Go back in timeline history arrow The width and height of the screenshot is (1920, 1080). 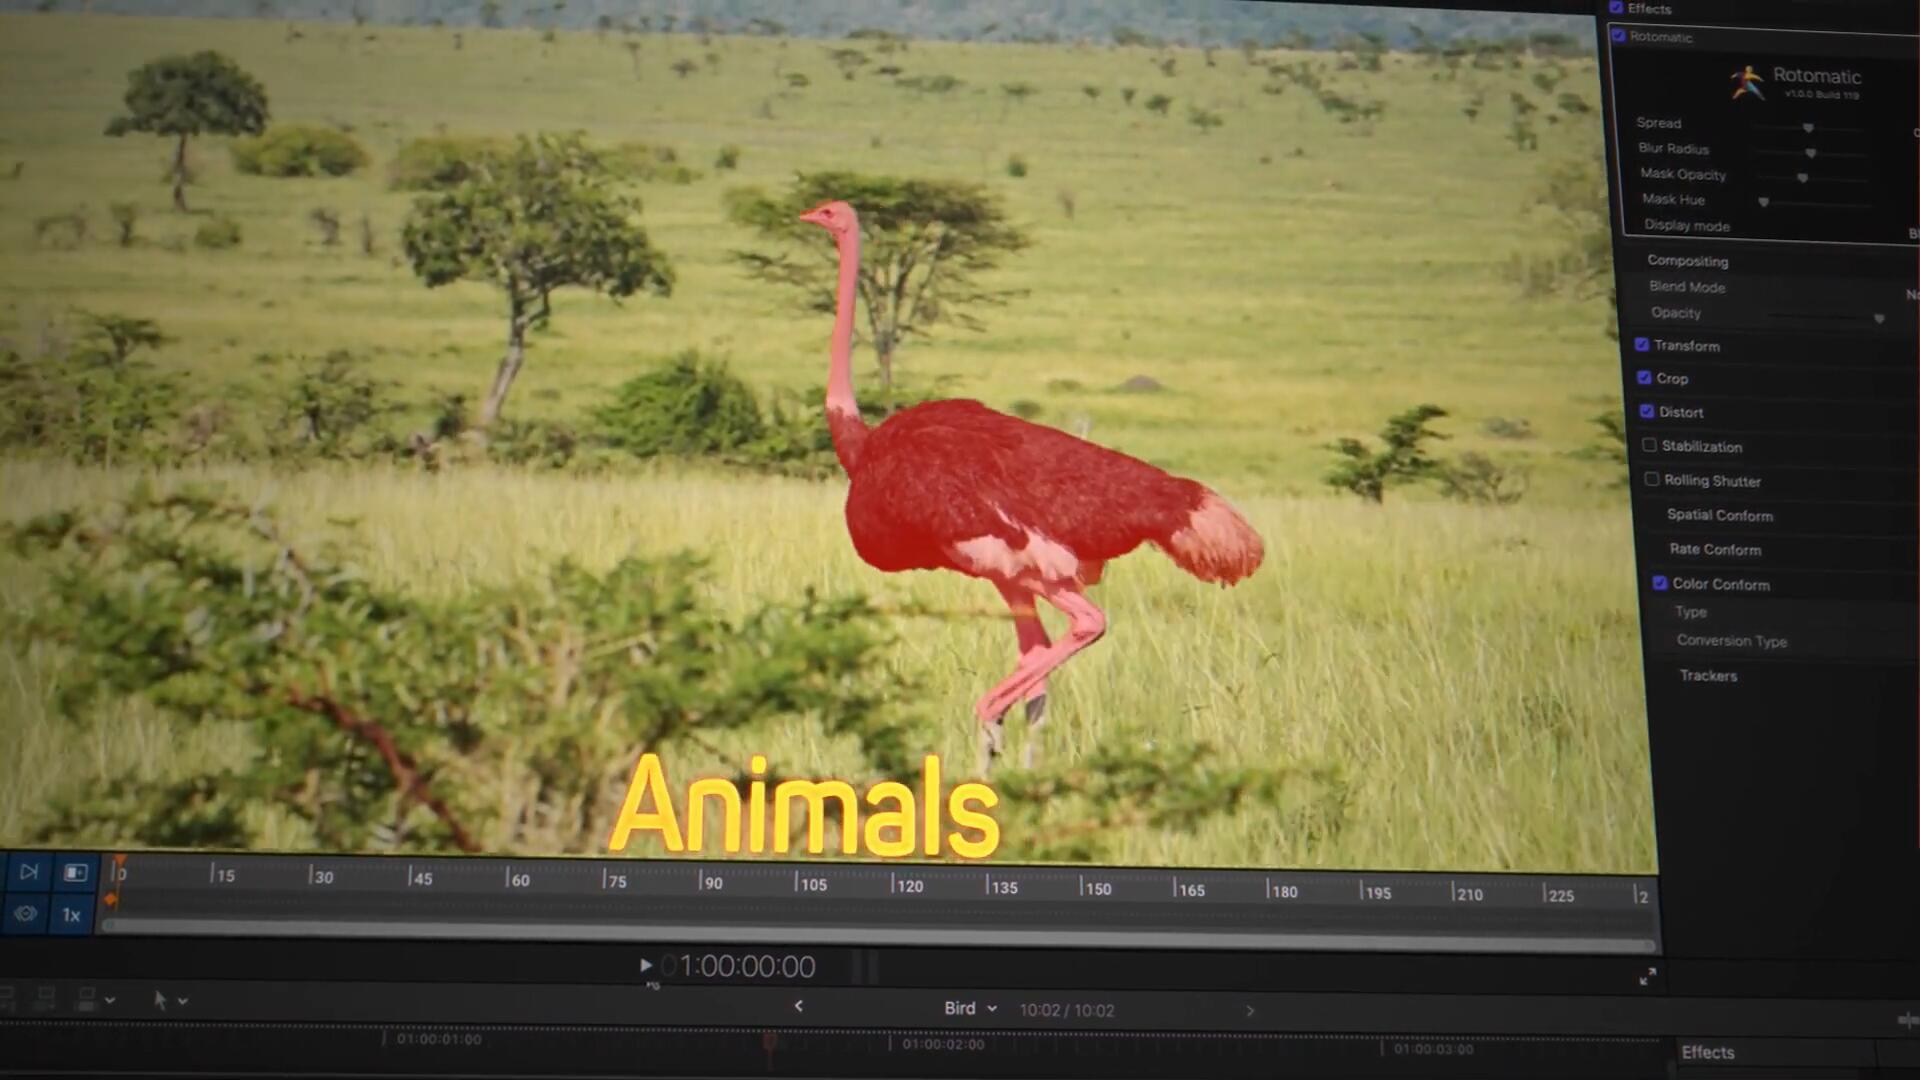[798, 1006]
